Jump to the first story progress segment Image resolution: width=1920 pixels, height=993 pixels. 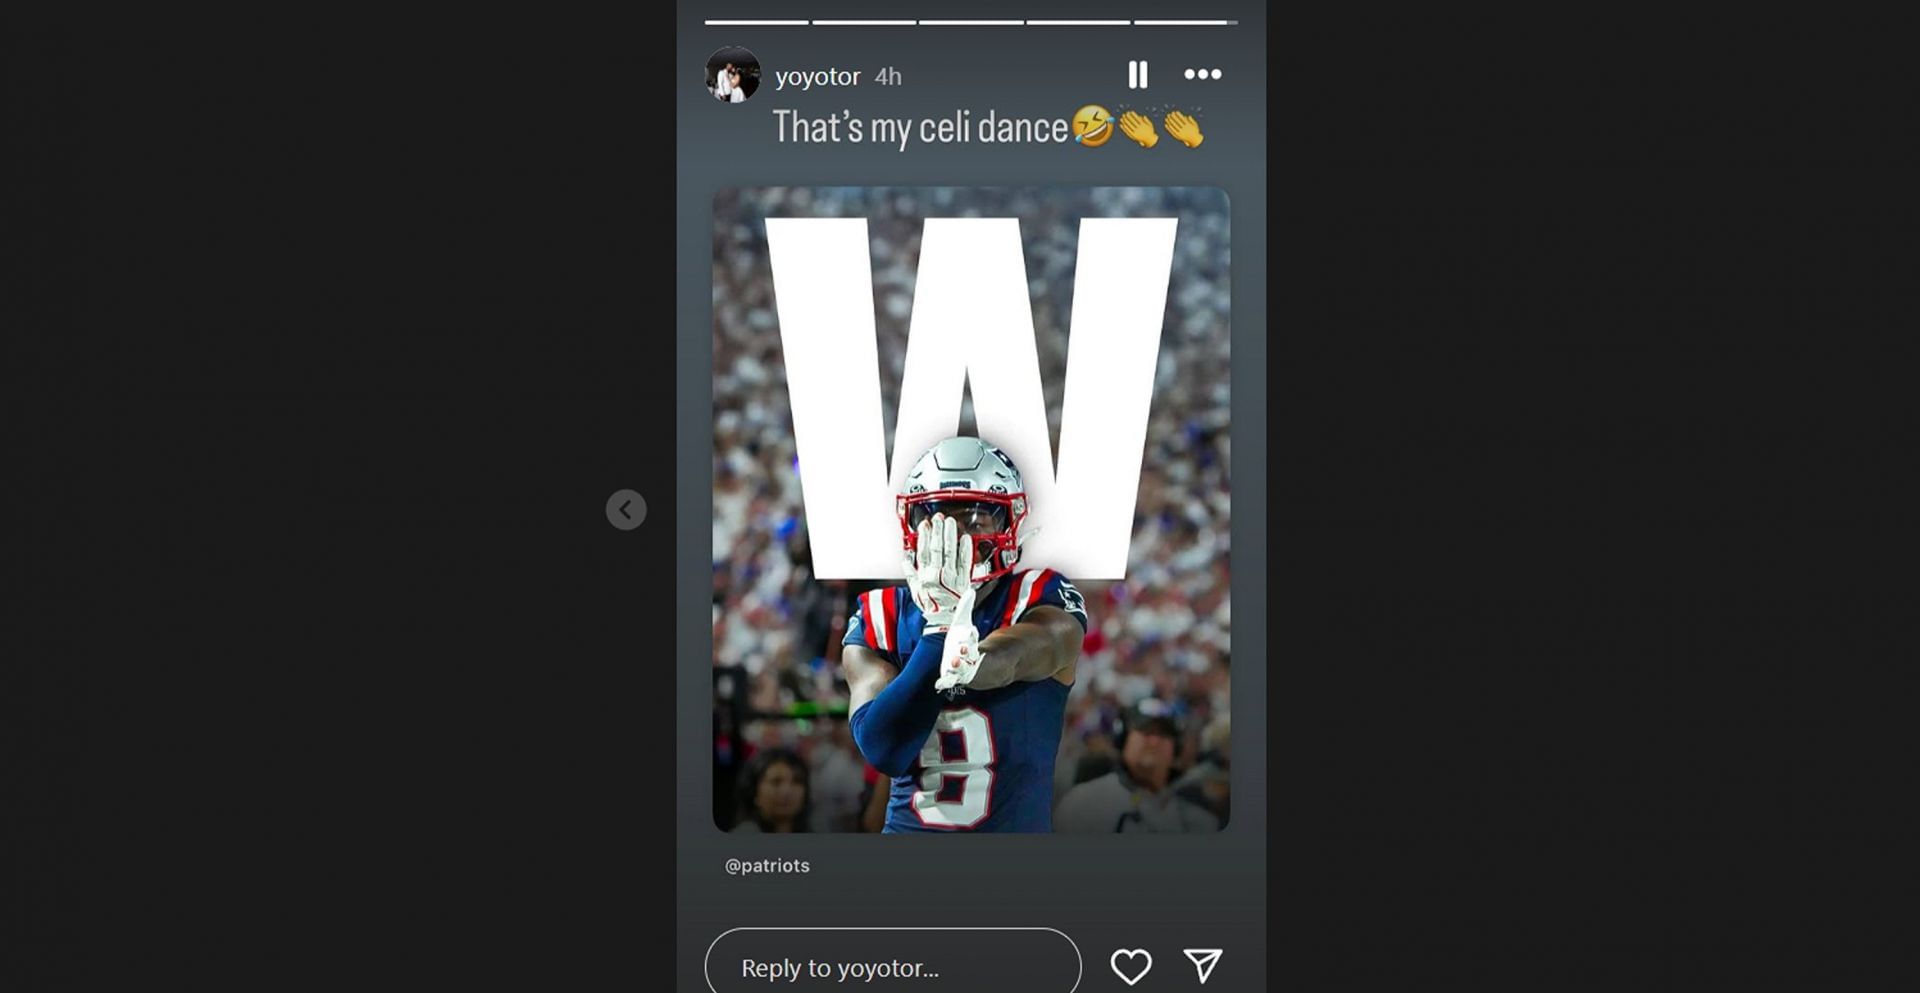pyautogui.click(x=756, y=22)
